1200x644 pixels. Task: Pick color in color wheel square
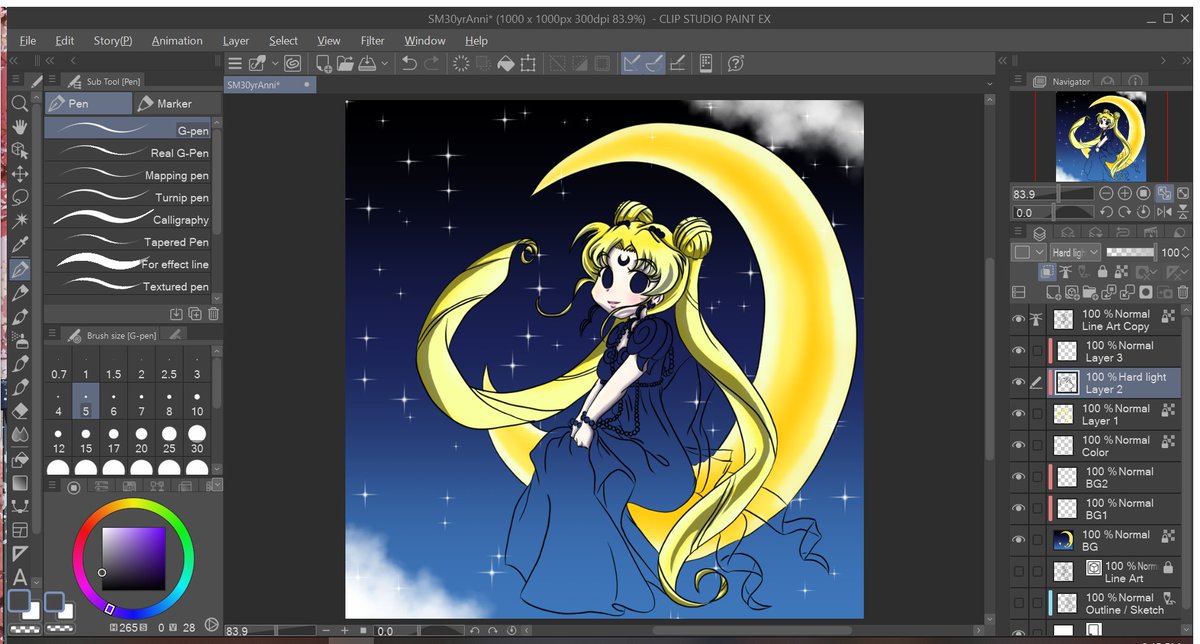[134, 559]
